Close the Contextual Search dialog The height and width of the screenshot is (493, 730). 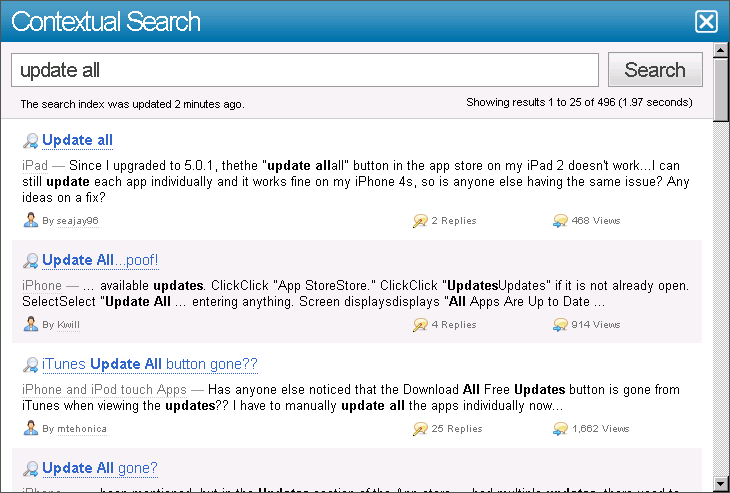click(x=706, y=21)
